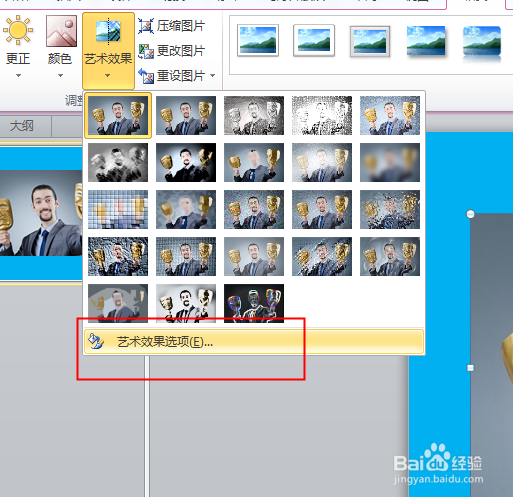Select fourth picture style with drop shadow

point(426,41)
